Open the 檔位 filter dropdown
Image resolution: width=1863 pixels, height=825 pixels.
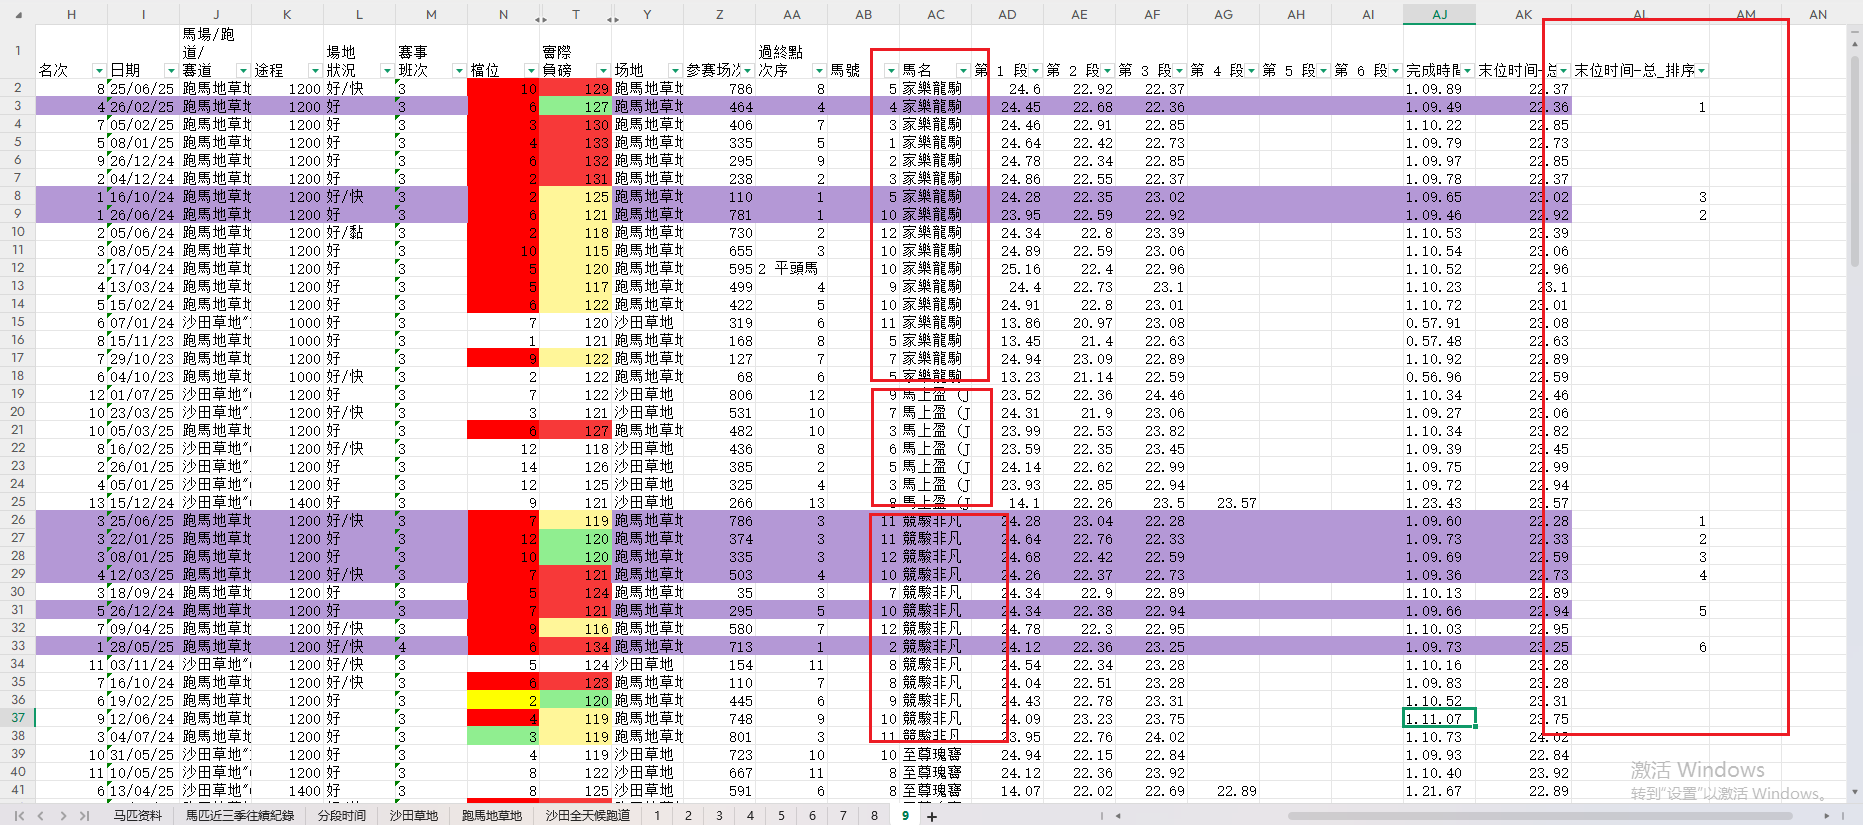tap(531, 70)
